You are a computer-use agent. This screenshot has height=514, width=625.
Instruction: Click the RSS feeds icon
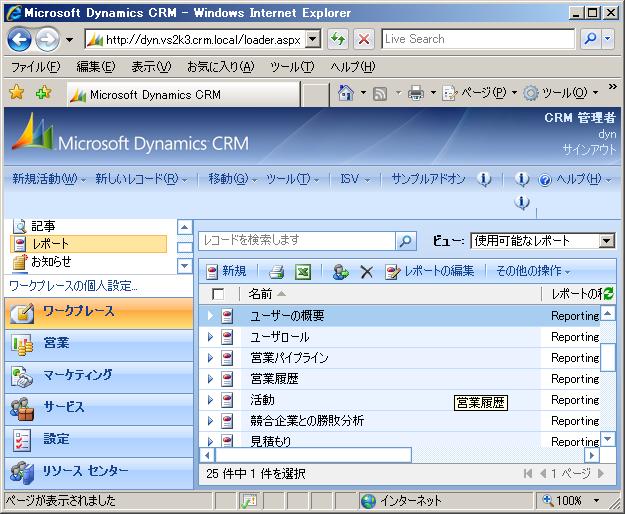click(379, 94)
